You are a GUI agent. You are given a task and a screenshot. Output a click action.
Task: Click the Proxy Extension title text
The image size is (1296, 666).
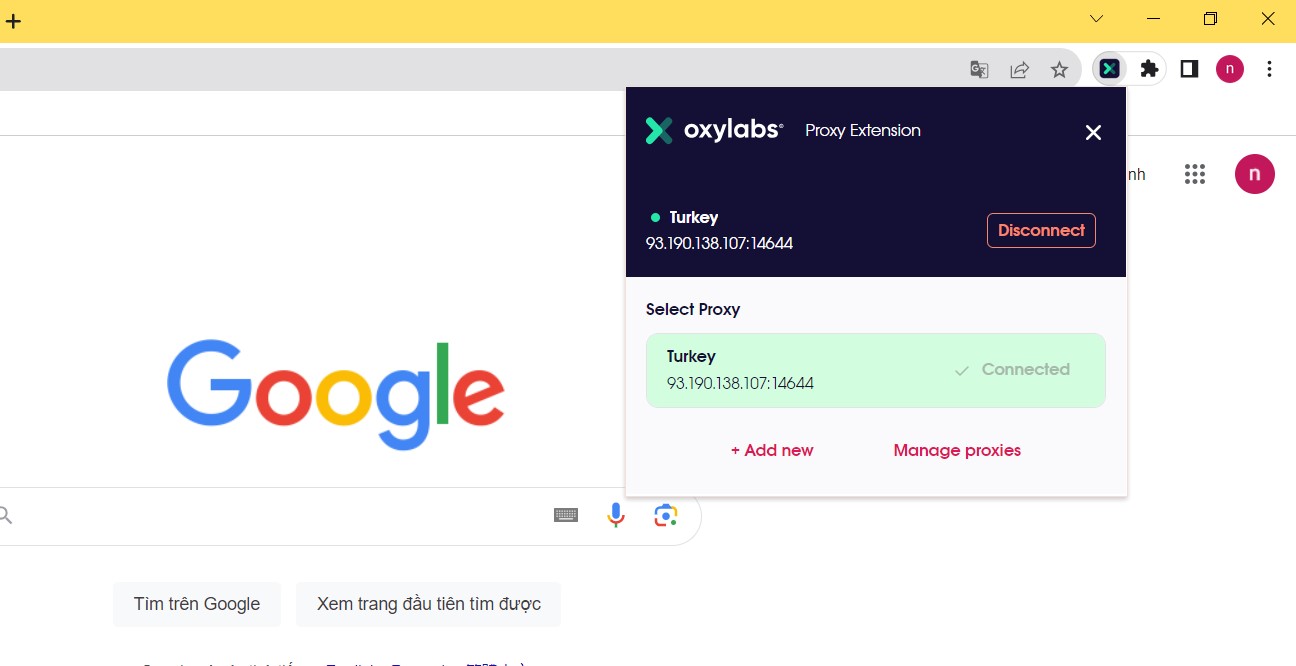863,130
